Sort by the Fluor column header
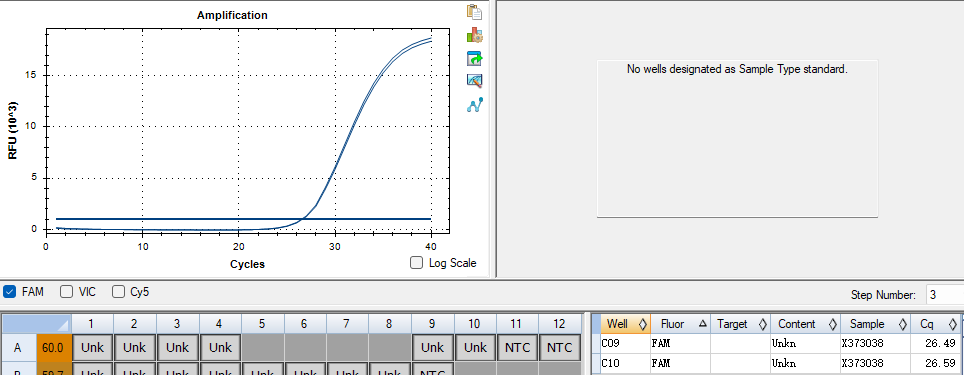Image resolution: width=964 pixels, height=375 pixels. (681, 324)
